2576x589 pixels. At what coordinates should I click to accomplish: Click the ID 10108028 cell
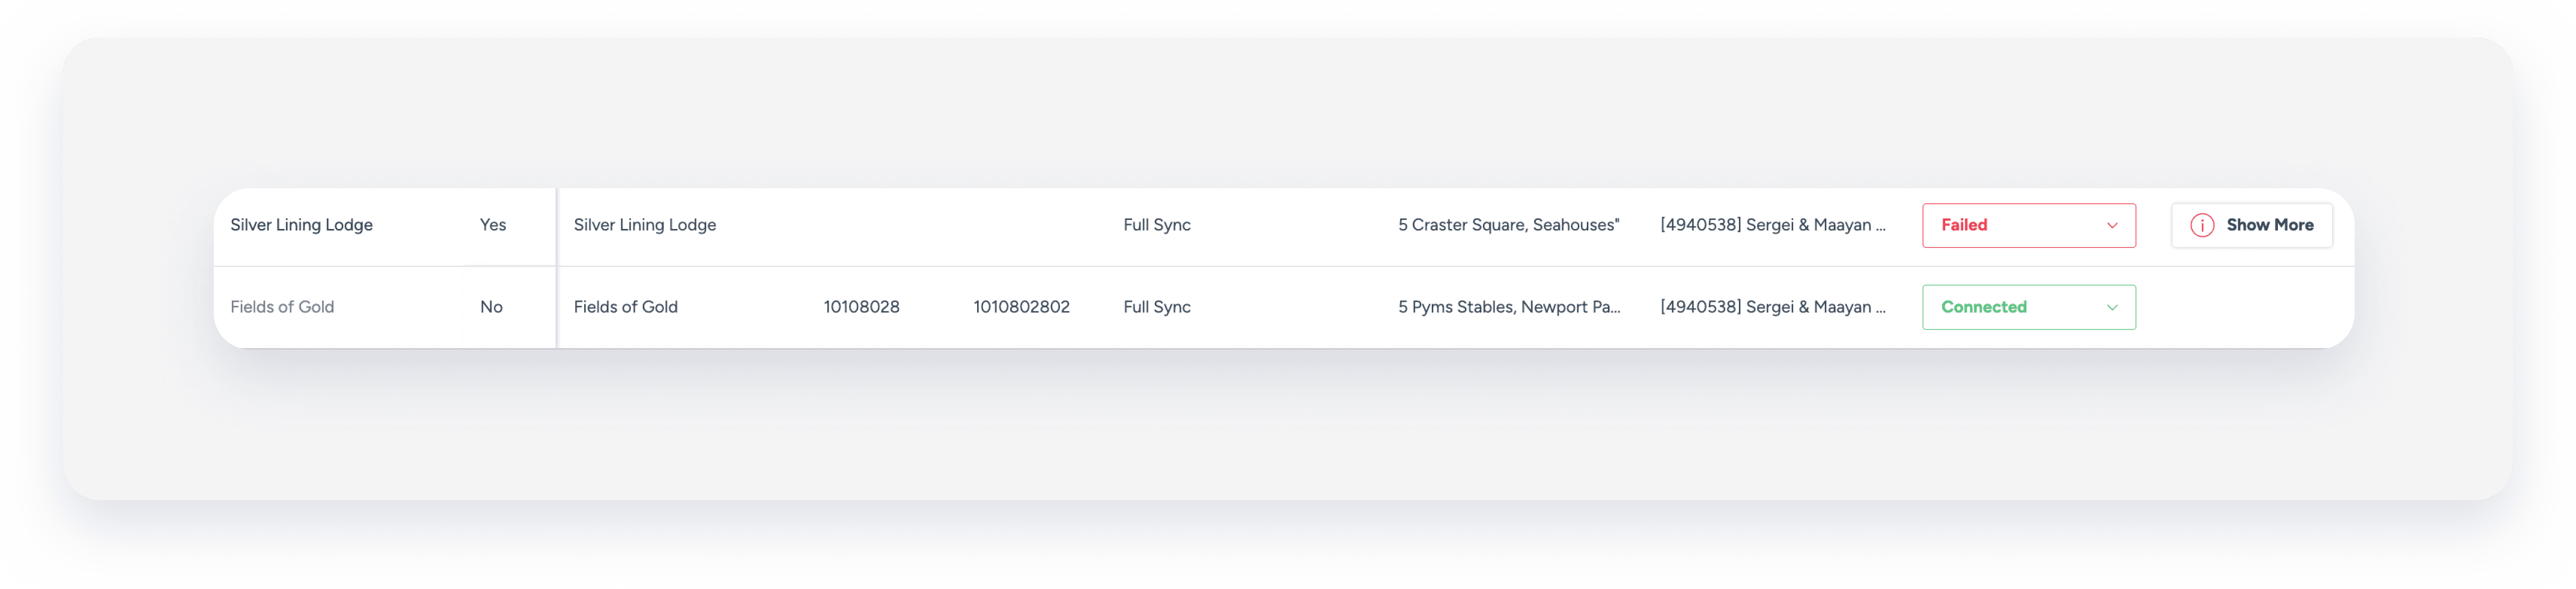tap(861, 307)
